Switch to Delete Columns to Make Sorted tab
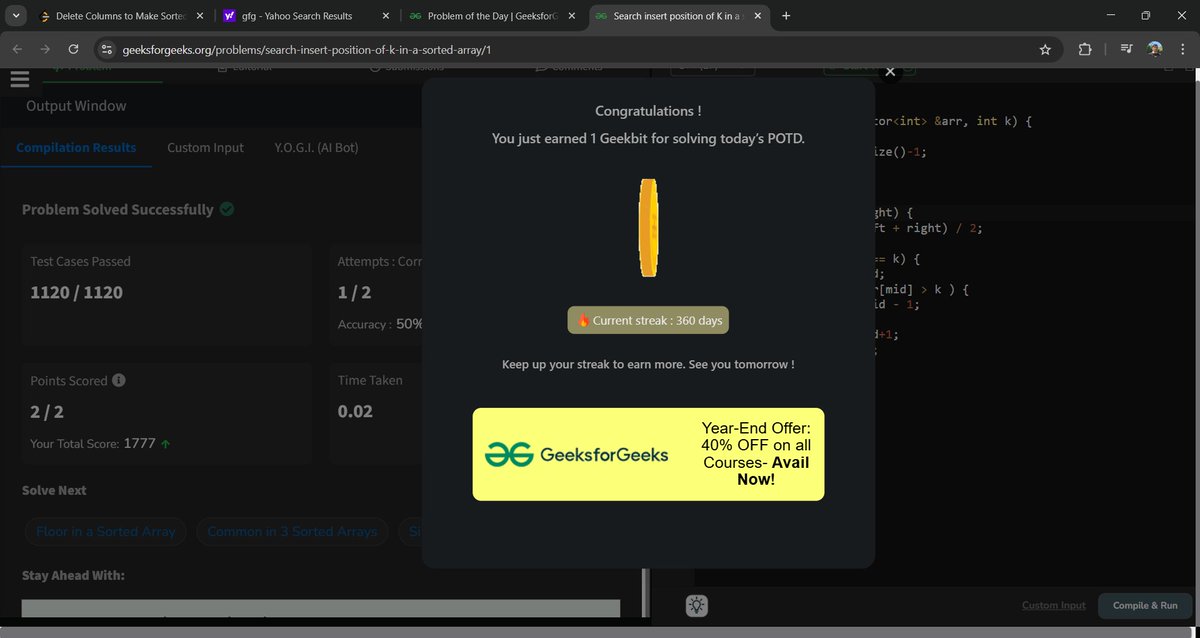1200x638 pixels. pyautogui.click(x=118, y=16)
